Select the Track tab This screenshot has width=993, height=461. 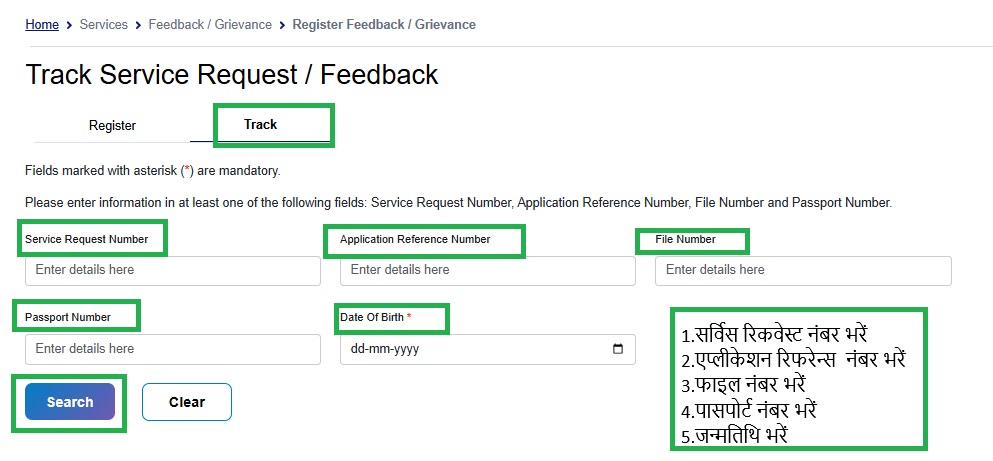(x=261, y=125)
